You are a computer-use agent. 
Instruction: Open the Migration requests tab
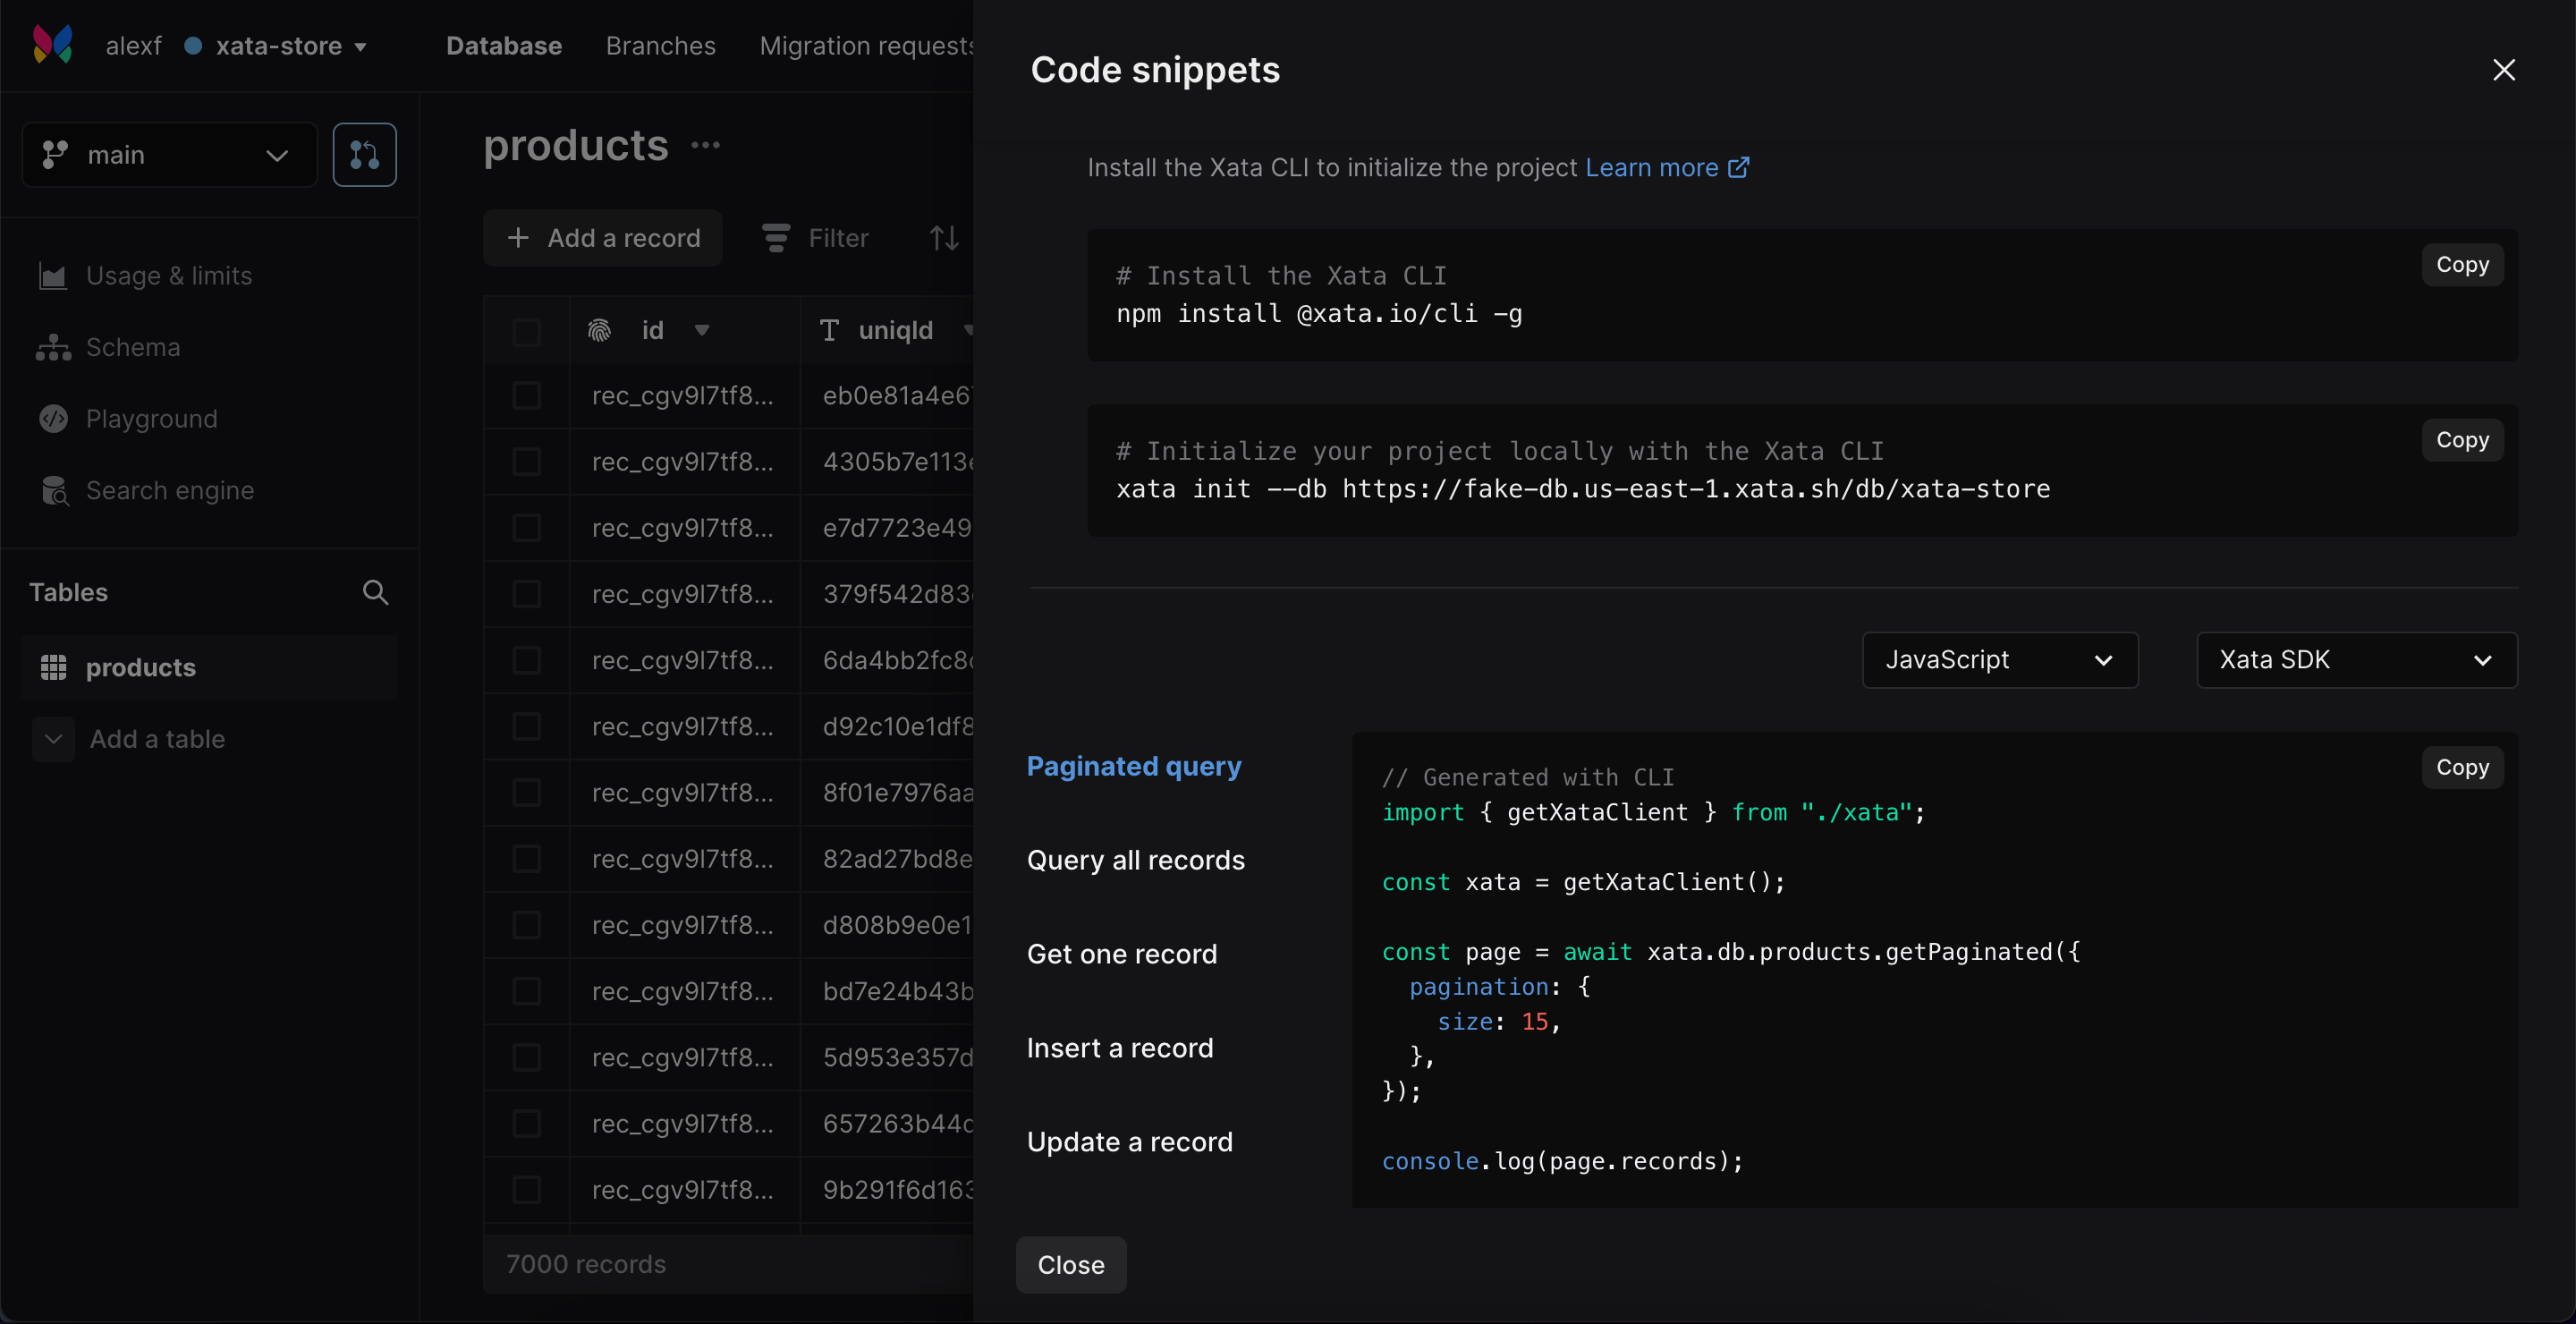click(x=866, y=46)
